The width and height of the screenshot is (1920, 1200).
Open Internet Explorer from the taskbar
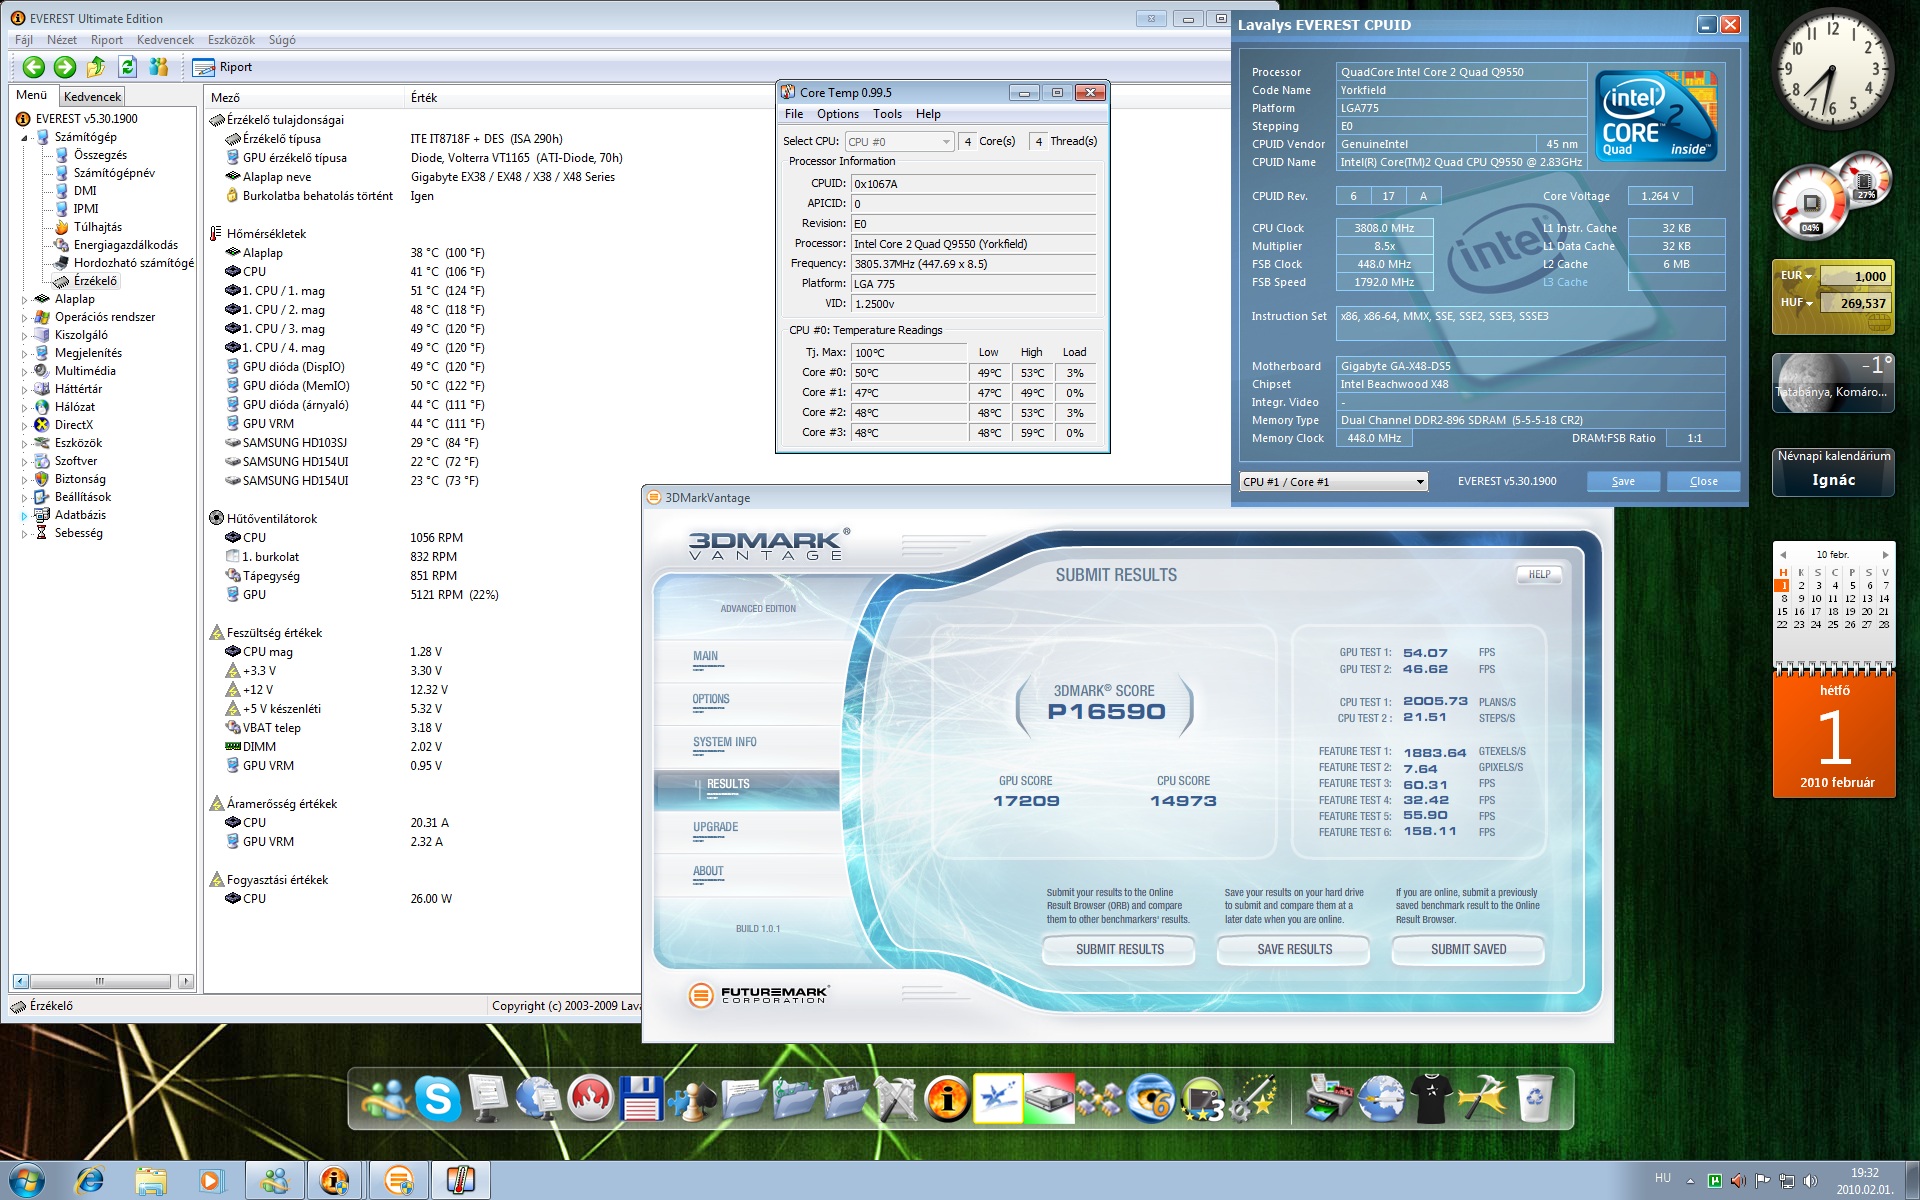click(x=90, y=1181)
